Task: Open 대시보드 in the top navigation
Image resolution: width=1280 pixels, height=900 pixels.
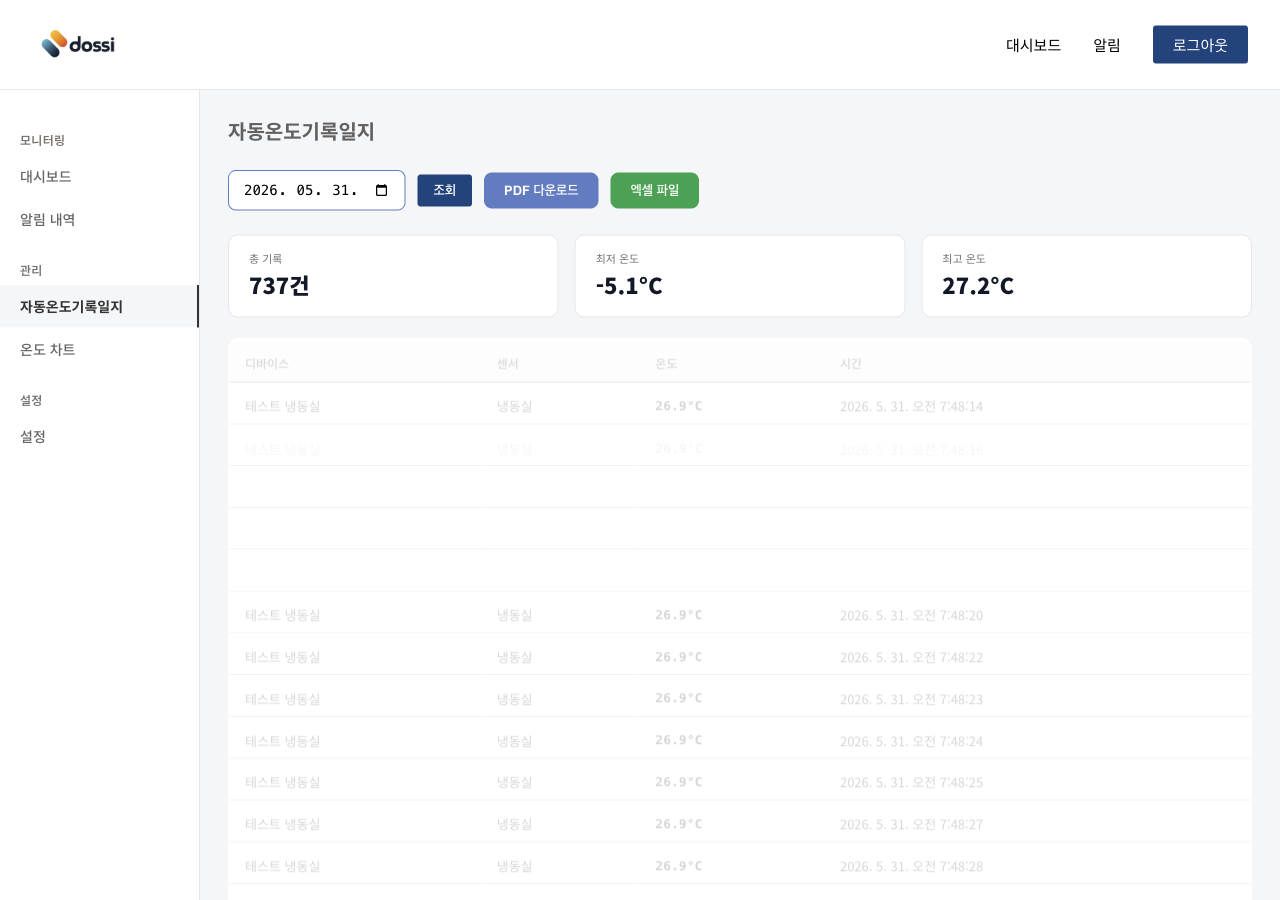Action: [1033, 45]
